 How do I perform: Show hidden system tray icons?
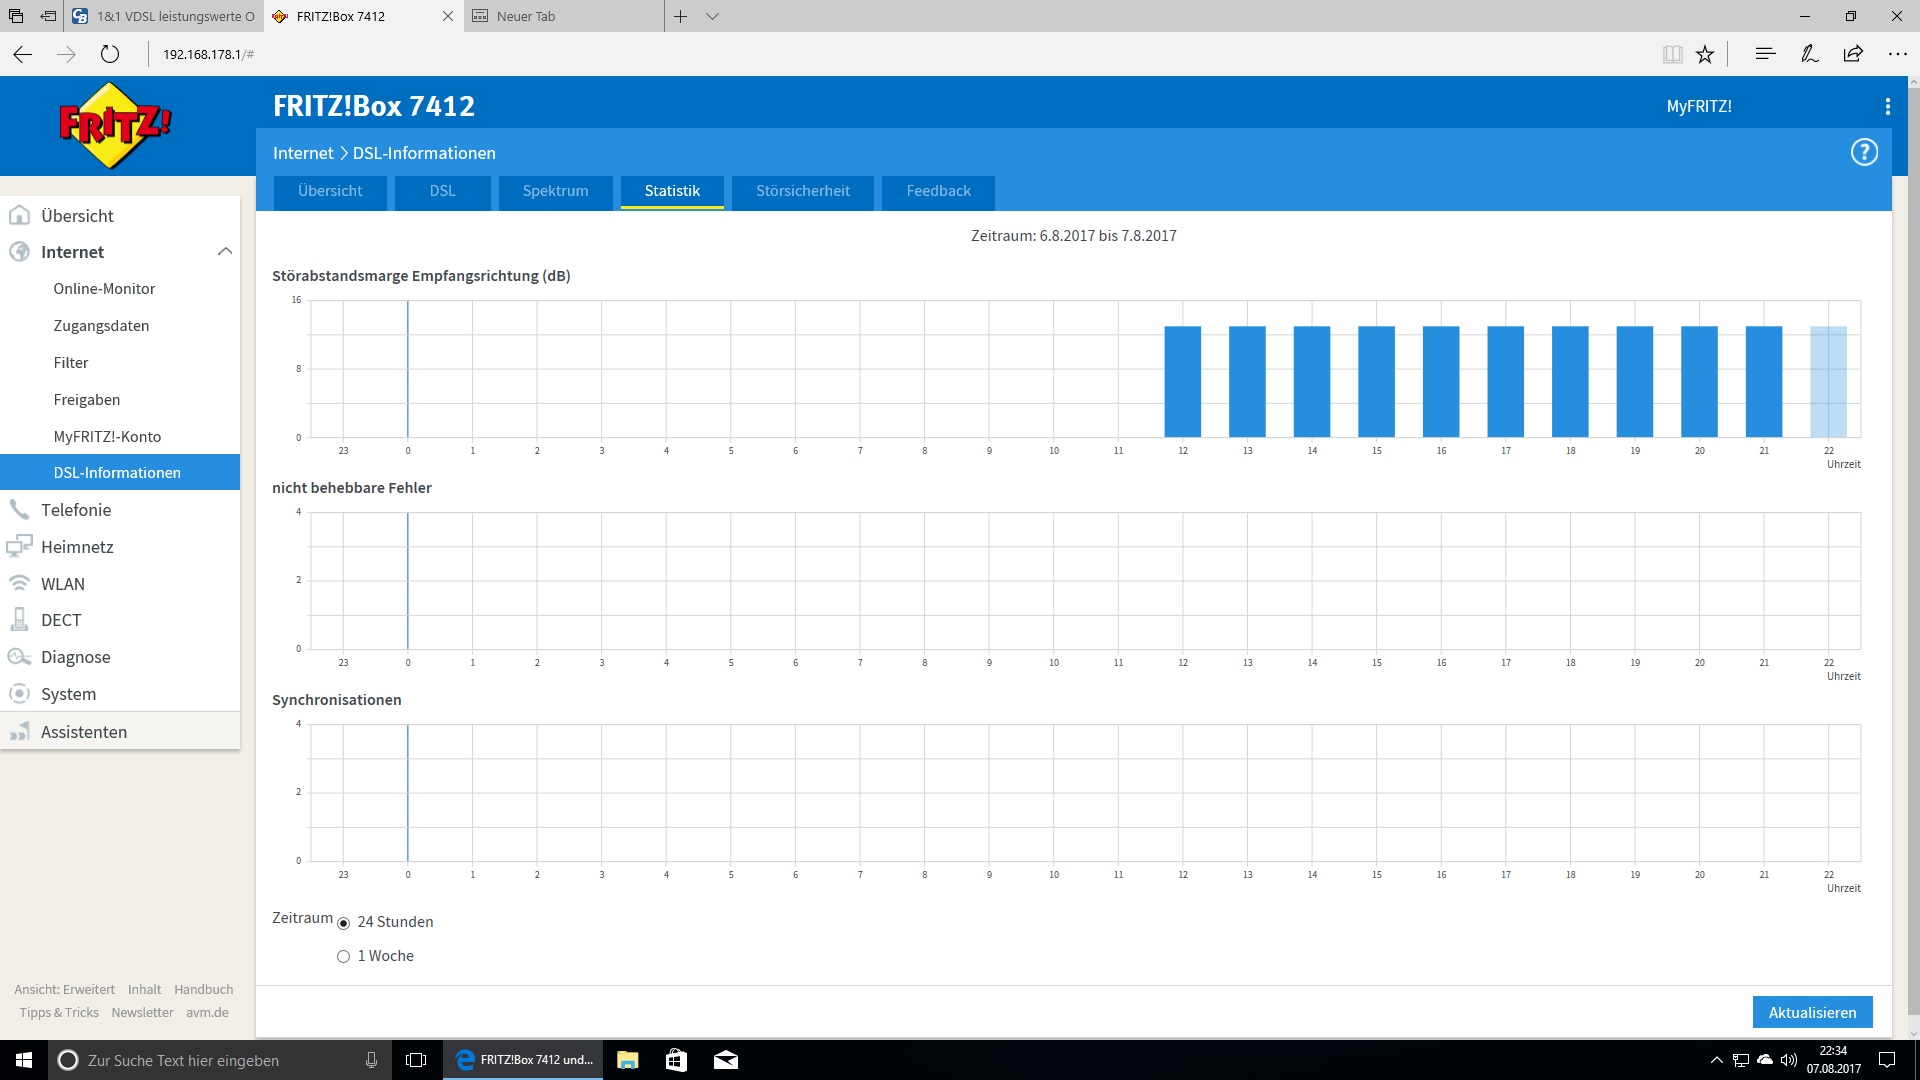click(x=1716, y=1060)
